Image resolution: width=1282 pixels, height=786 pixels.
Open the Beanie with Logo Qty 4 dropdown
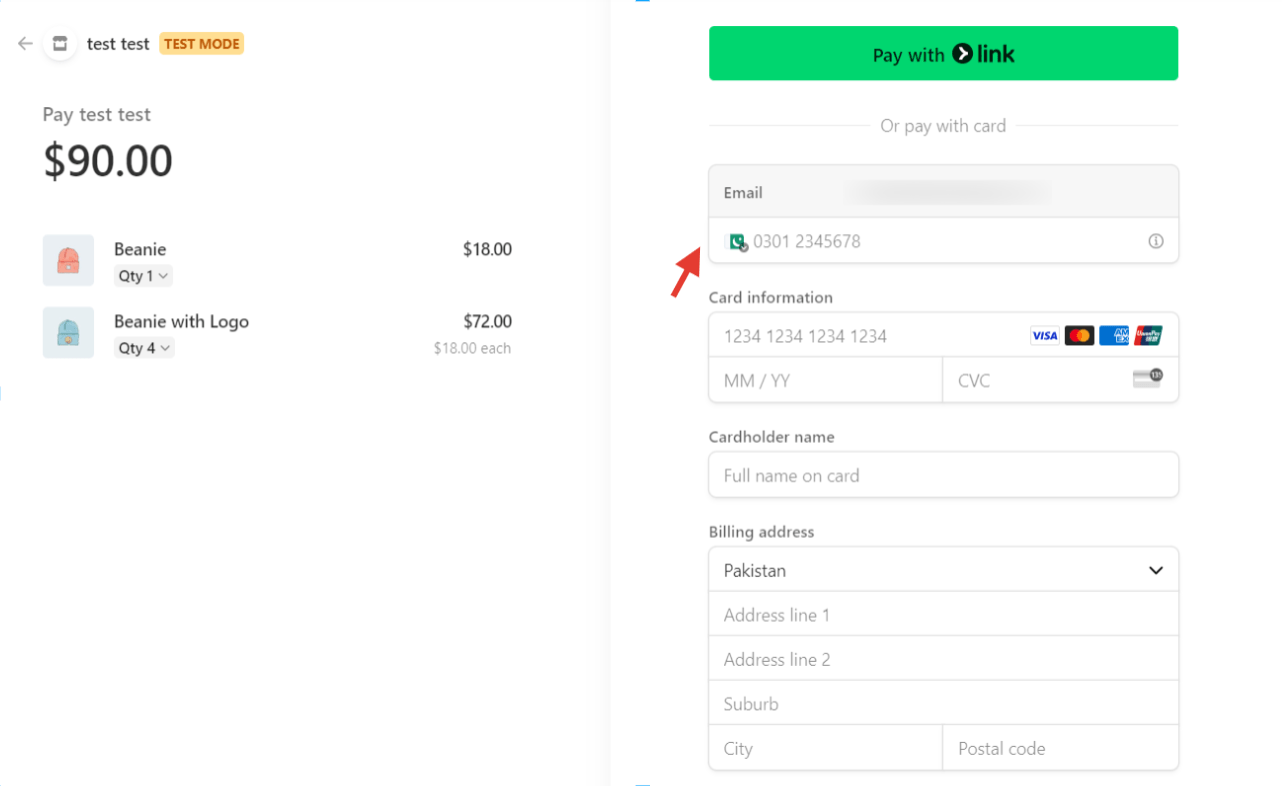pos(145,348)
